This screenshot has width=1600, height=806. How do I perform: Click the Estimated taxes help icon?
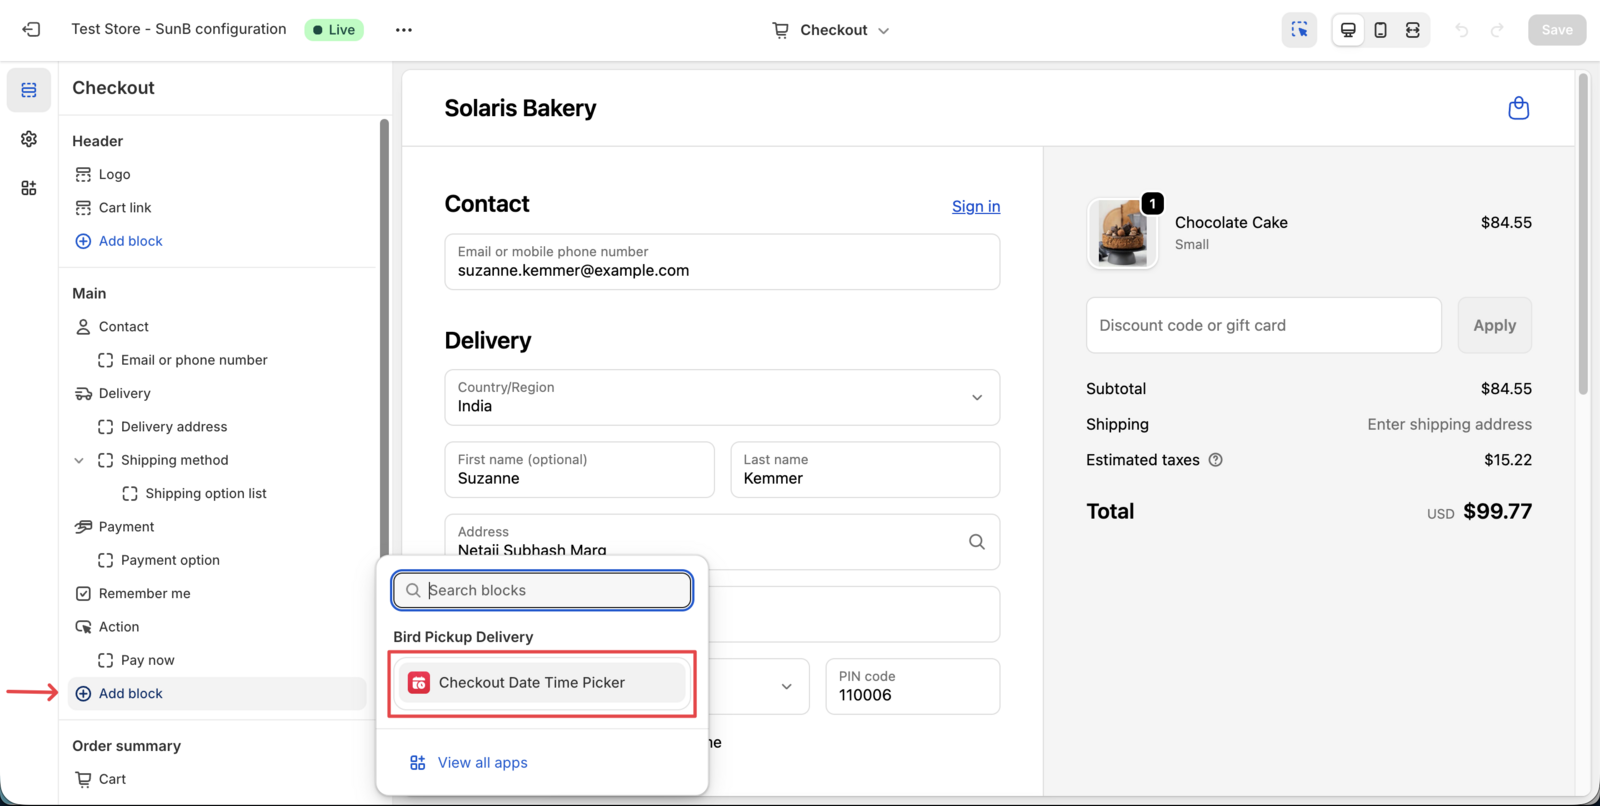point(1216,460)
